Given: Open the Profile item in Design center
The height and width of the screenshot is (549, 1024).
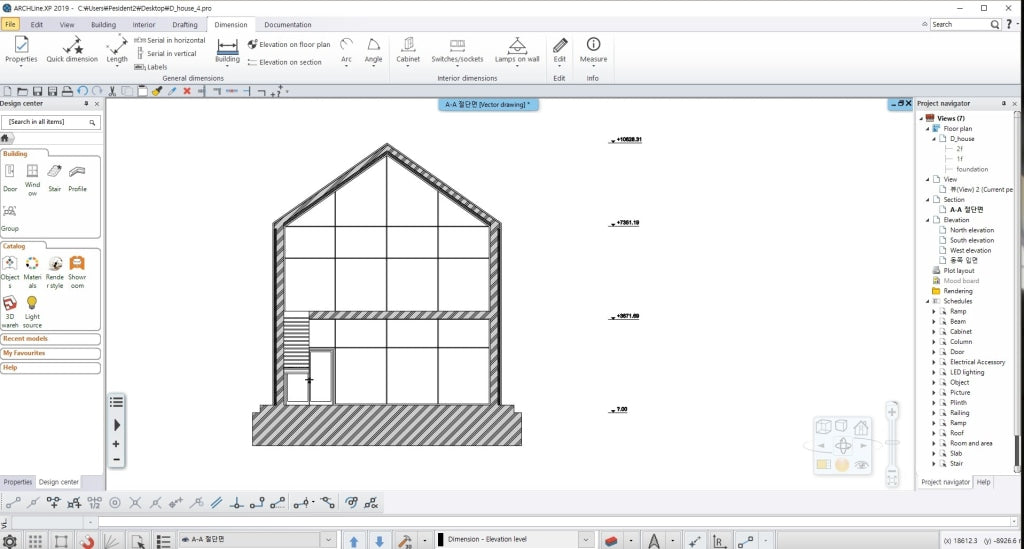Looking at the screenshot, I should click(x=77, y=178).
